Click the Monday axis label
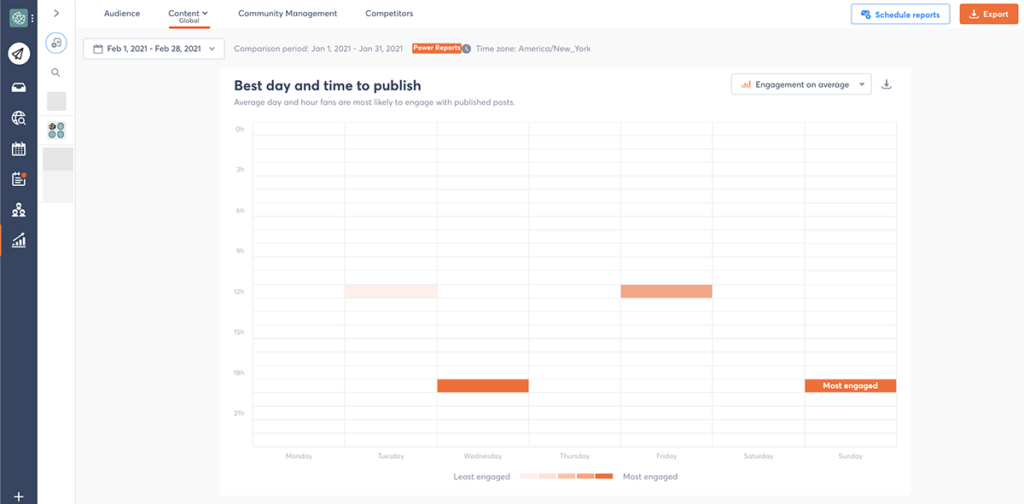 tap(299, 456)
